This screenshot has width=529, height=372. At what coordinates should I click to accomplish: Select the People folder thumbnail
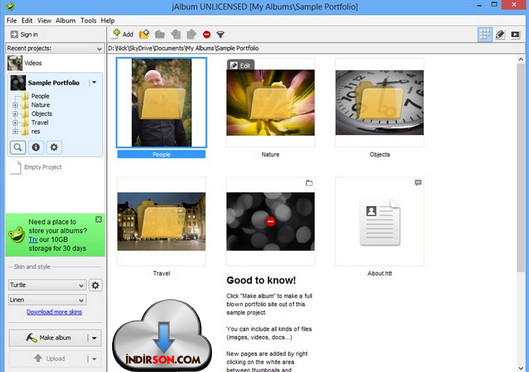pos(161,103)
